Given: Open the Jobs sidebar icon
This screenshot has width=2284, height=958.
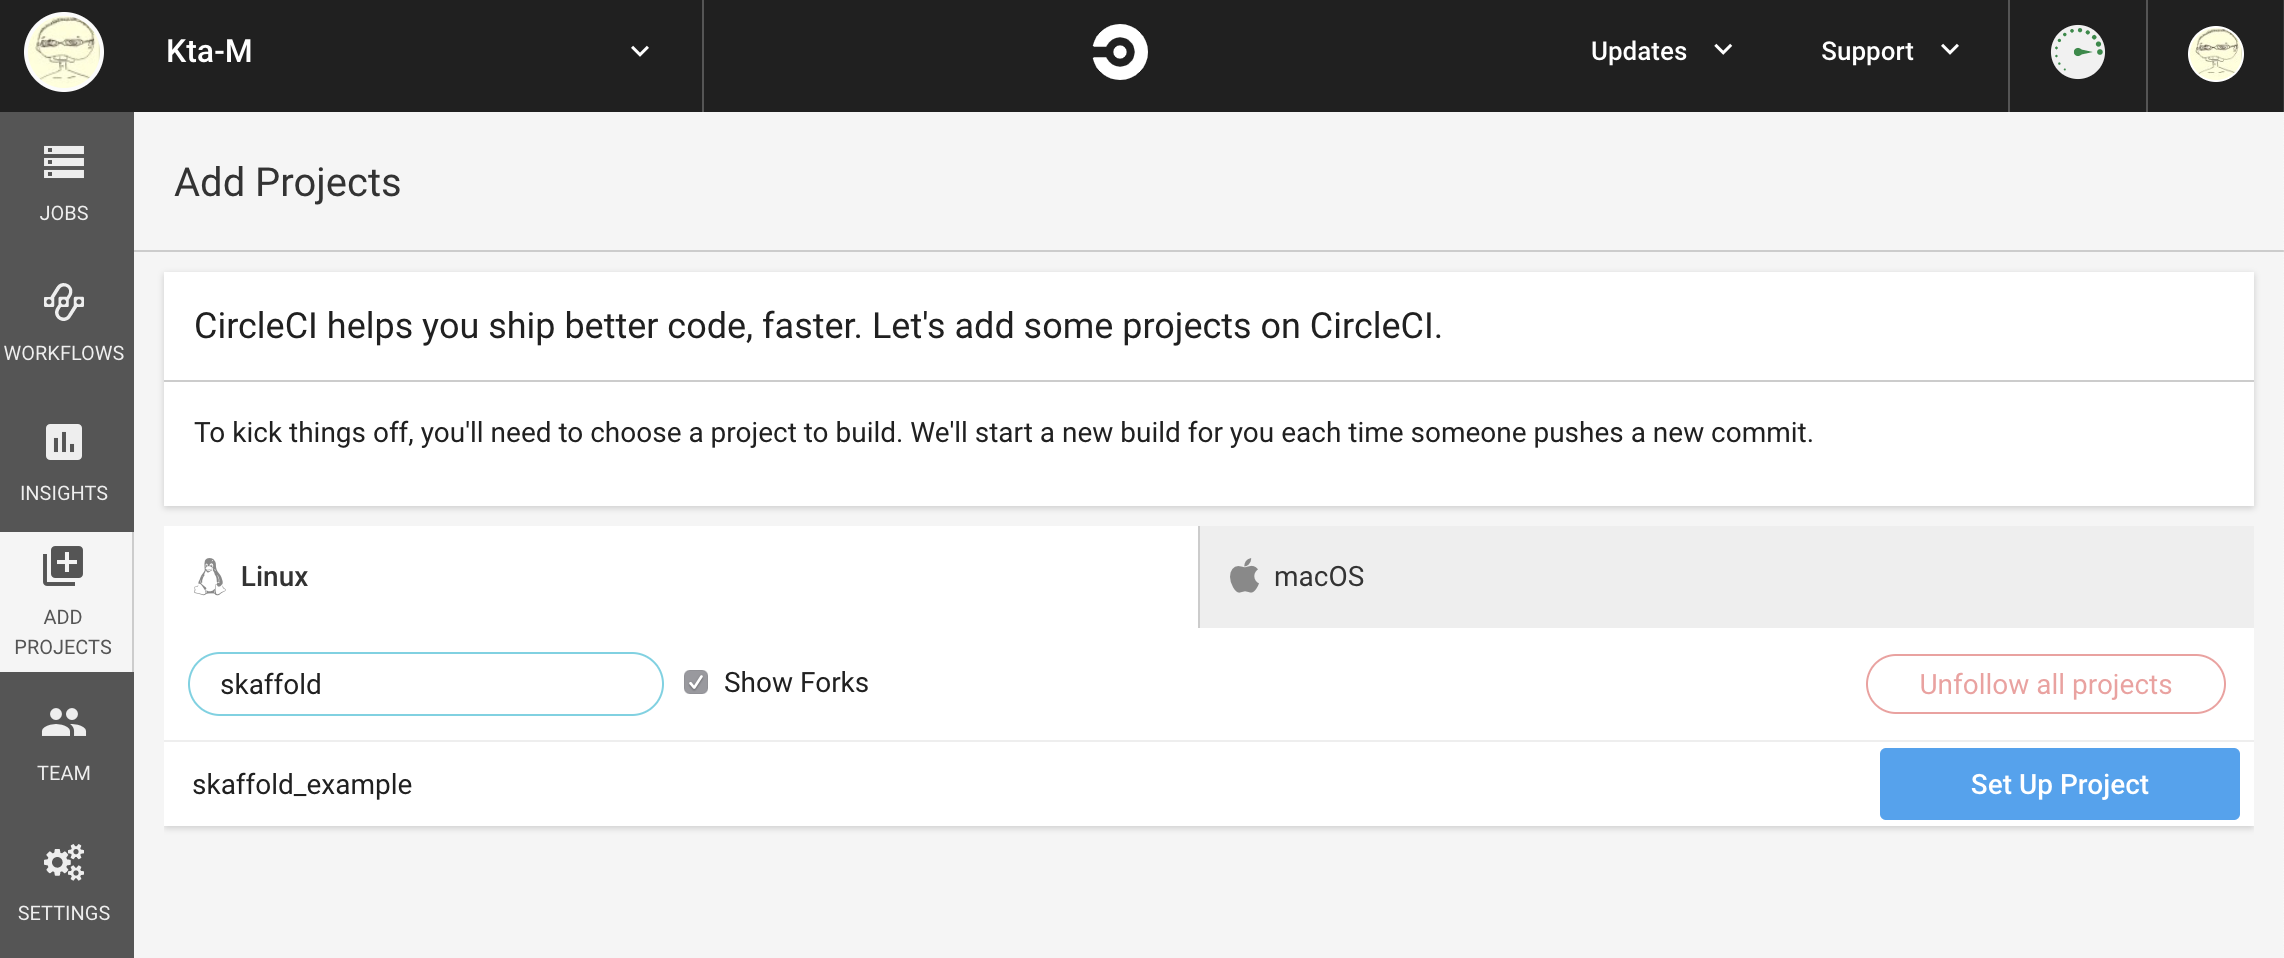Looking at the screenshot, I should click(64, 163).
